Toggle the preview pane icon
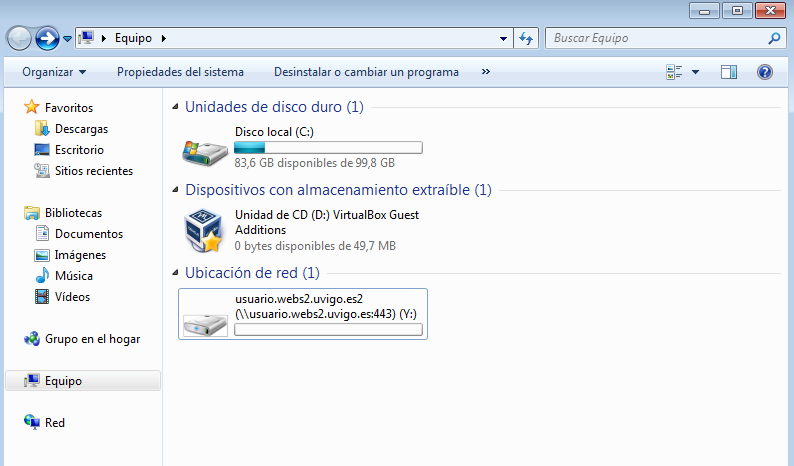794x466 pixels. pyautogui.click(x=728, y=72)
